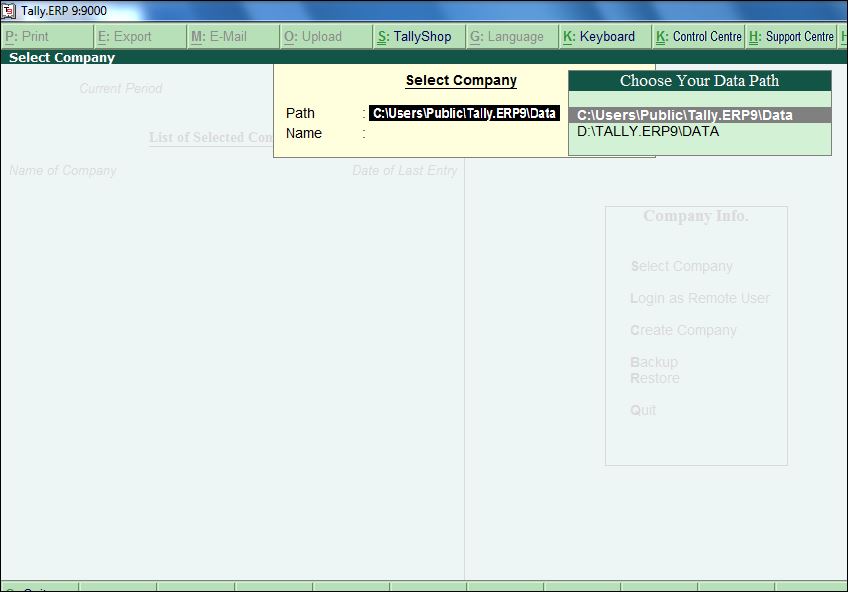Click Select Company in Company Info menu
The width and height of the screenshot is (848, 592).
pyautogui.click(x=681, y=266)
